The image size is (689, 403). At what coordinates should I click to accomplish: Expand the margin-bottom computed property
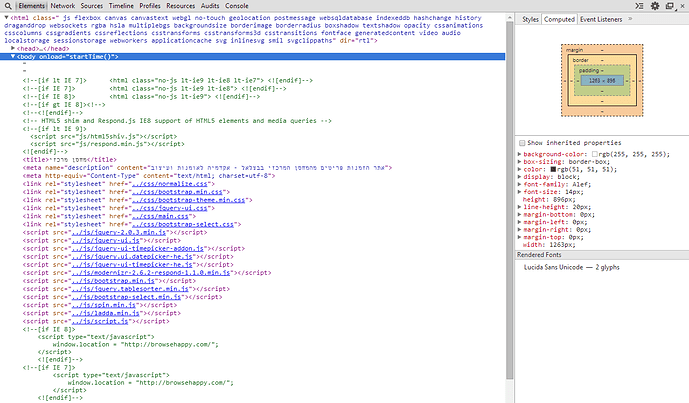tap(519, 214)
